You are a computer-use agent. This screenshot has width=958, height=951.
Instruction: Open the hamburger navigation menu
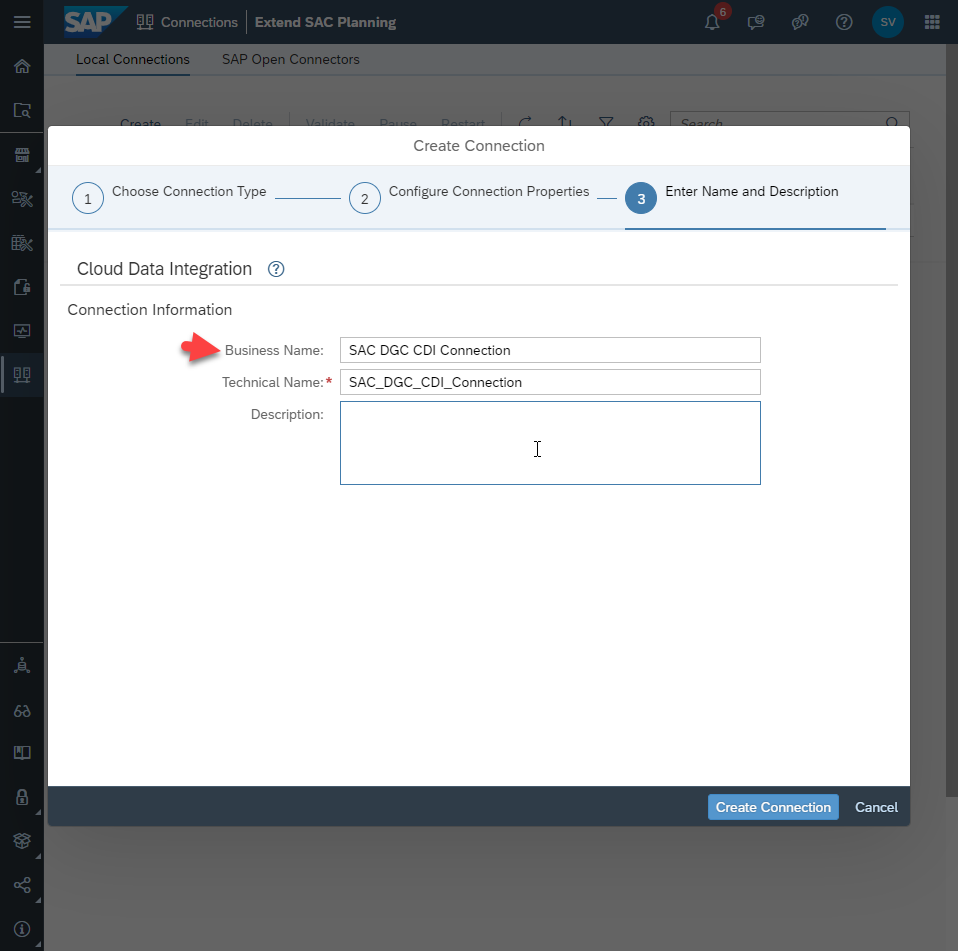pyautogui.click(x=22, y=22)
